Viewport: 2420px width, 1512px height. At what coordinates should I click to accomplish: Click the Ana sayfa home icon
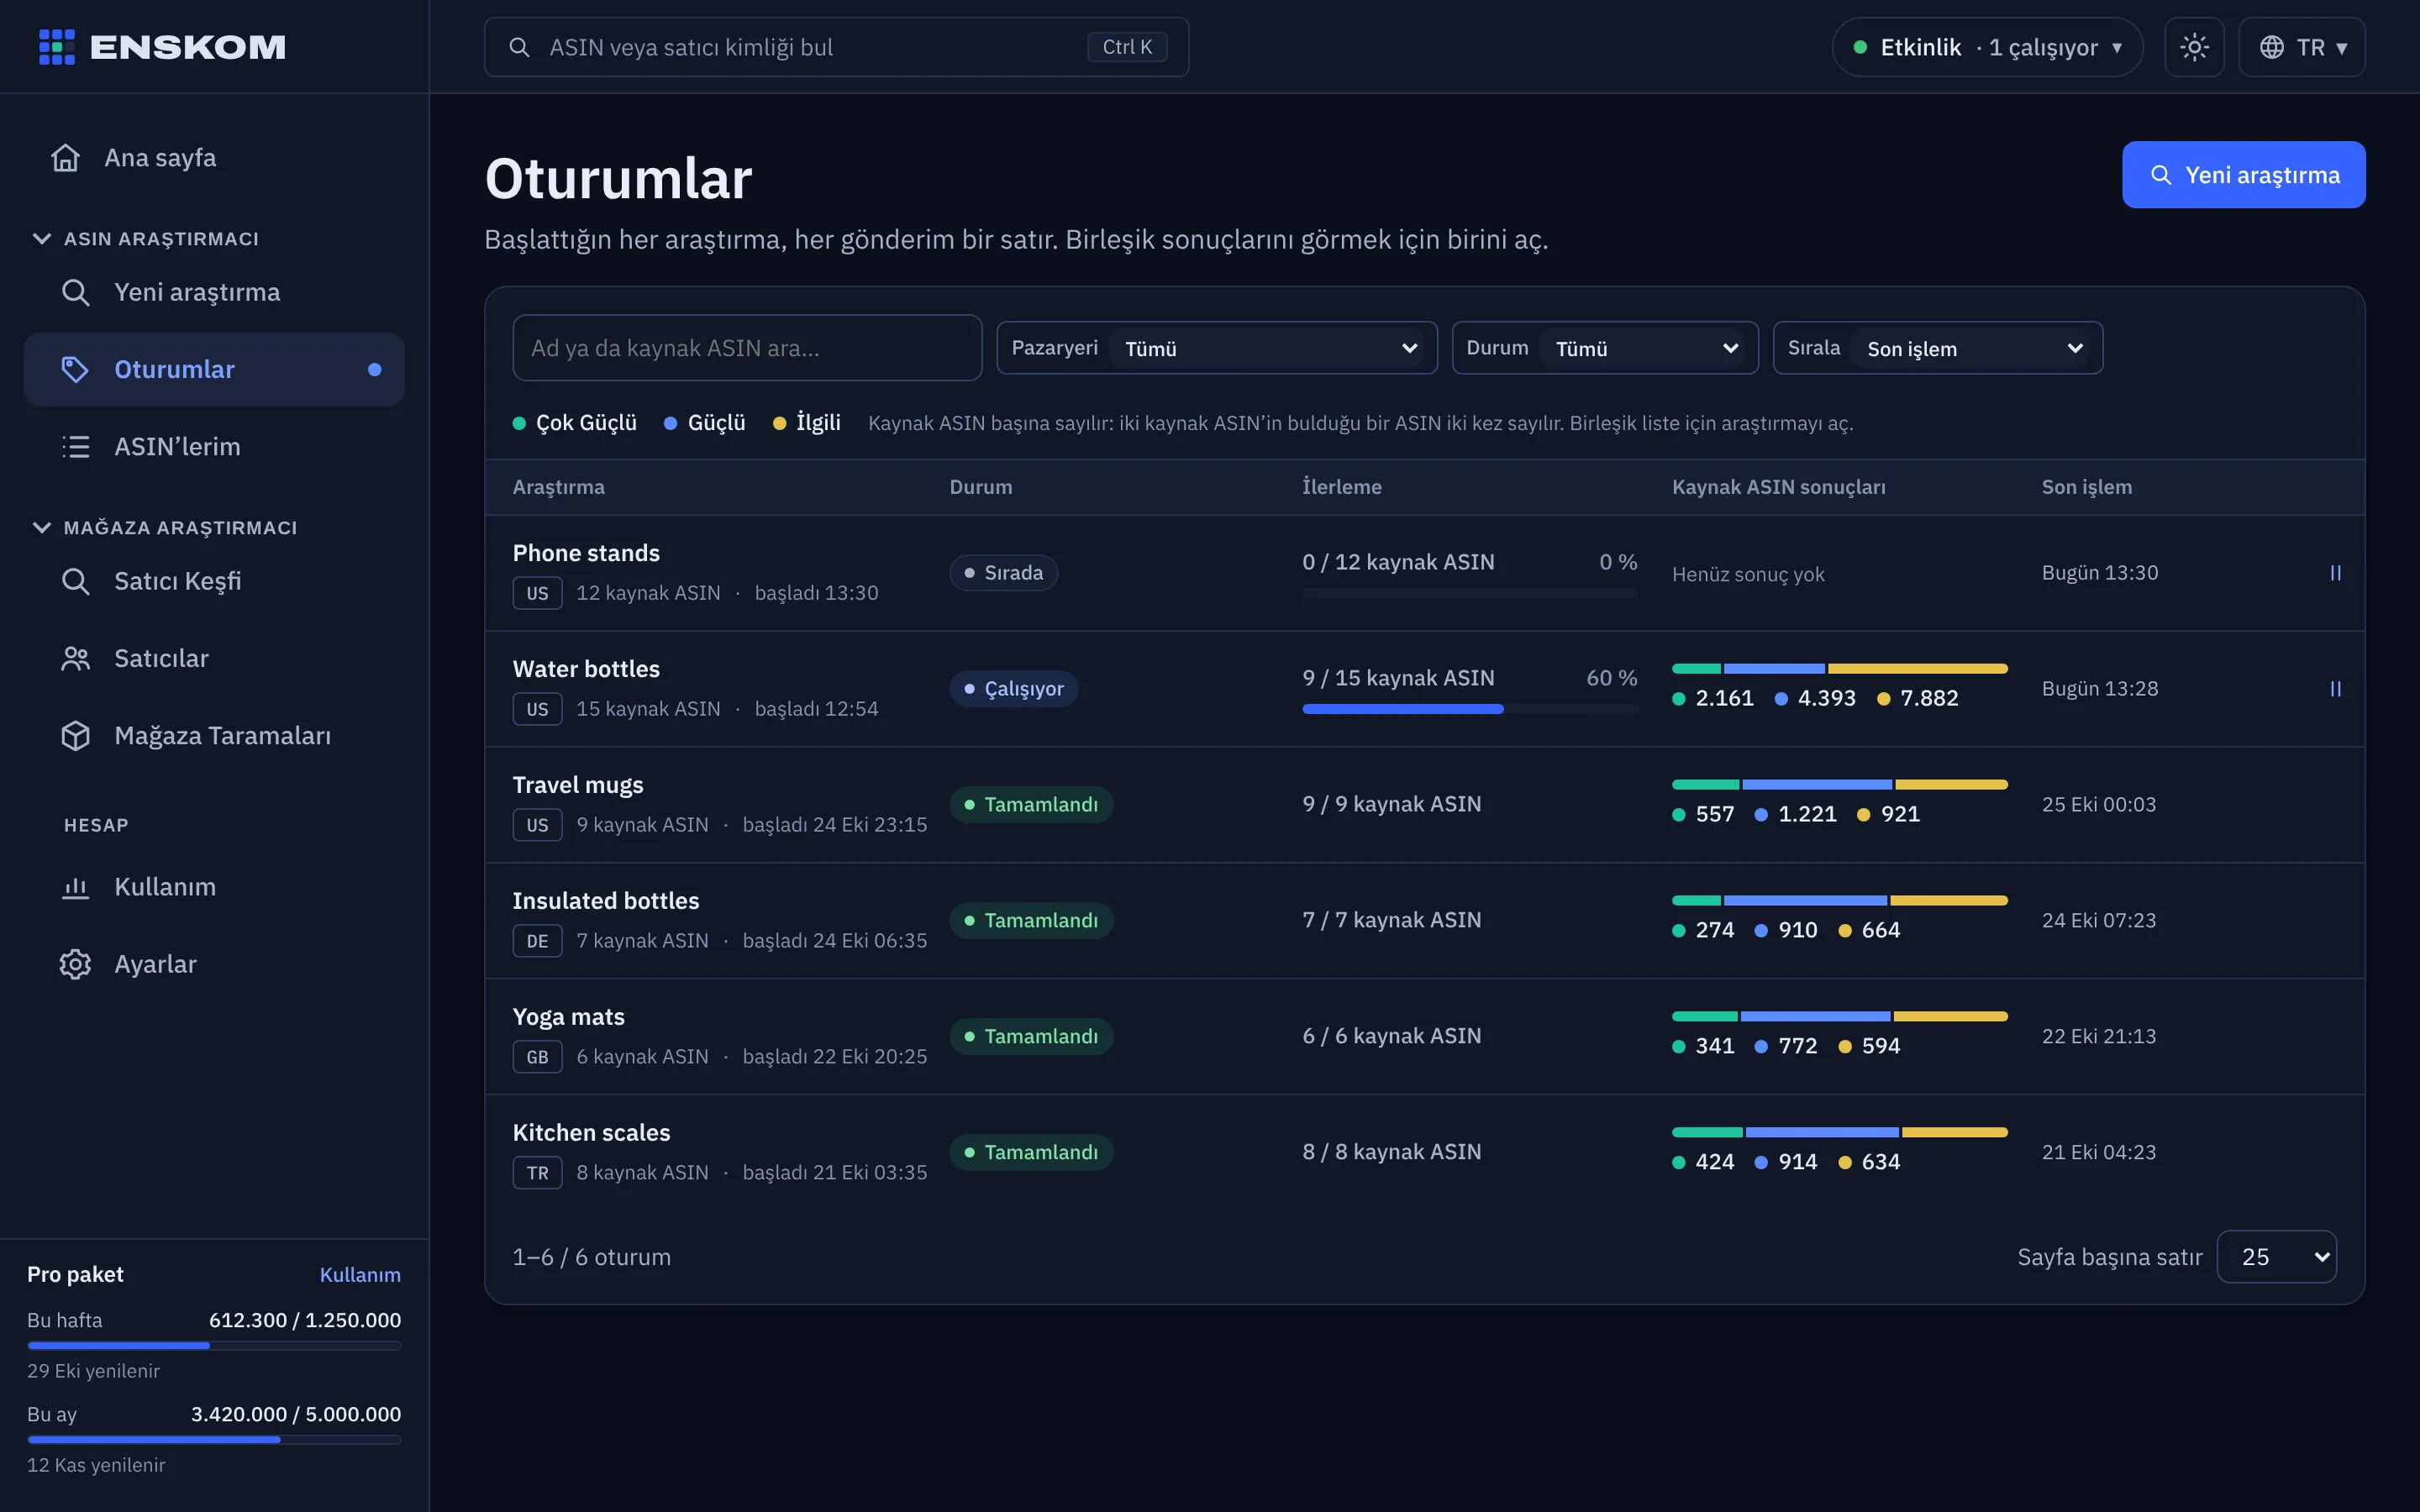66,158
